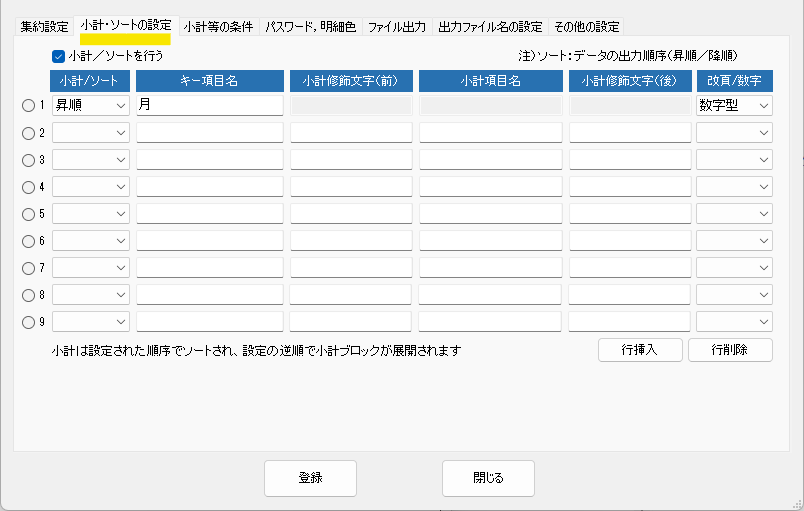Switch to the パスワード, 明細色 tab
804x511 pixels.
(x=310, y=26)
